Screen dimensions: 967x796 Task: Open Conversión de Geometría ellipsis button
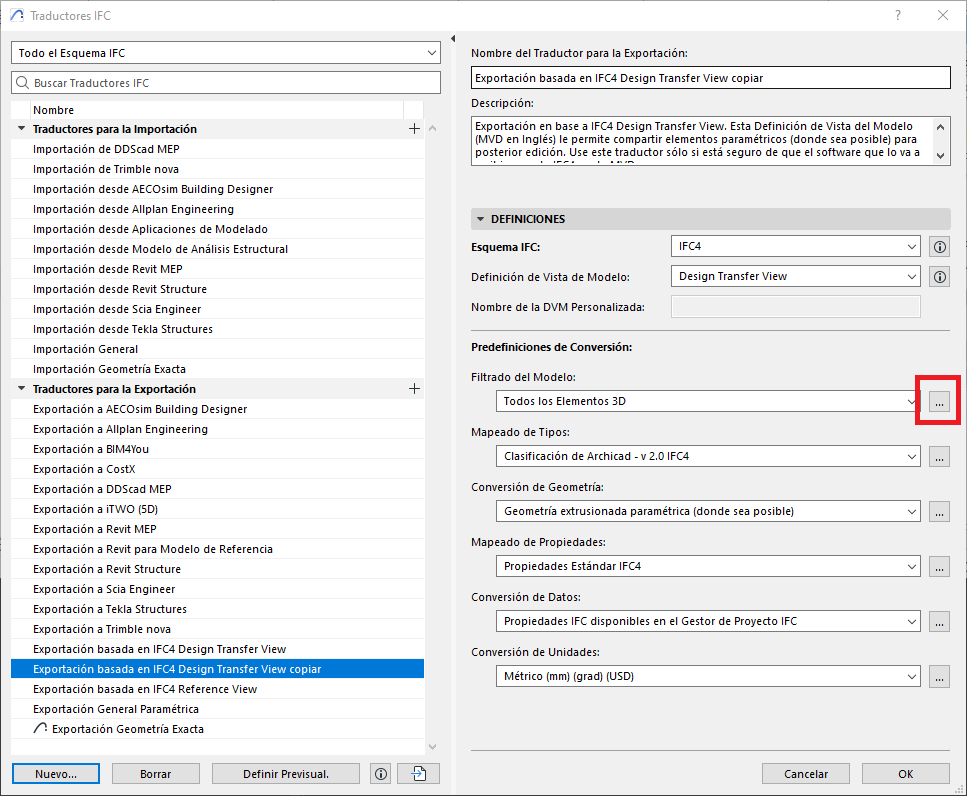point(939,511)
